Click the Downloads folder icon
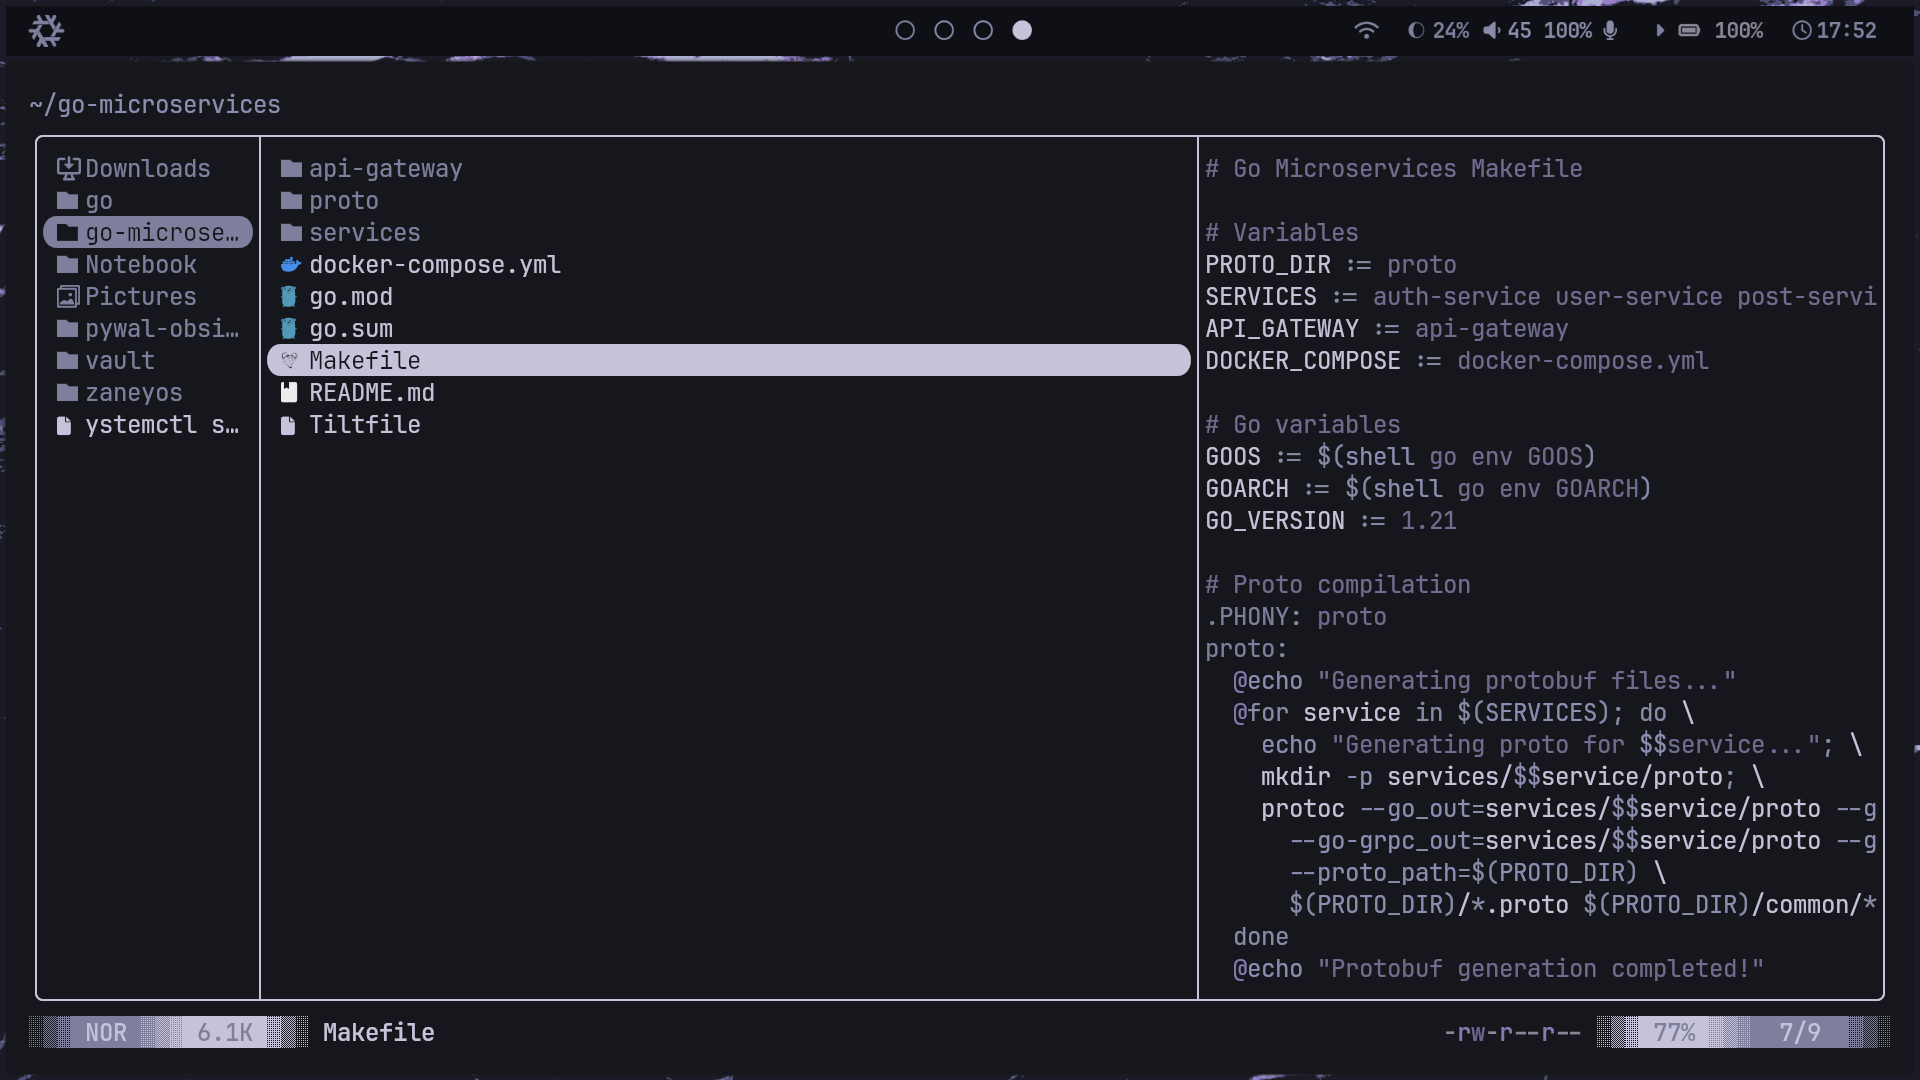Screen dimensions: 1920x1080 (68, 168)
